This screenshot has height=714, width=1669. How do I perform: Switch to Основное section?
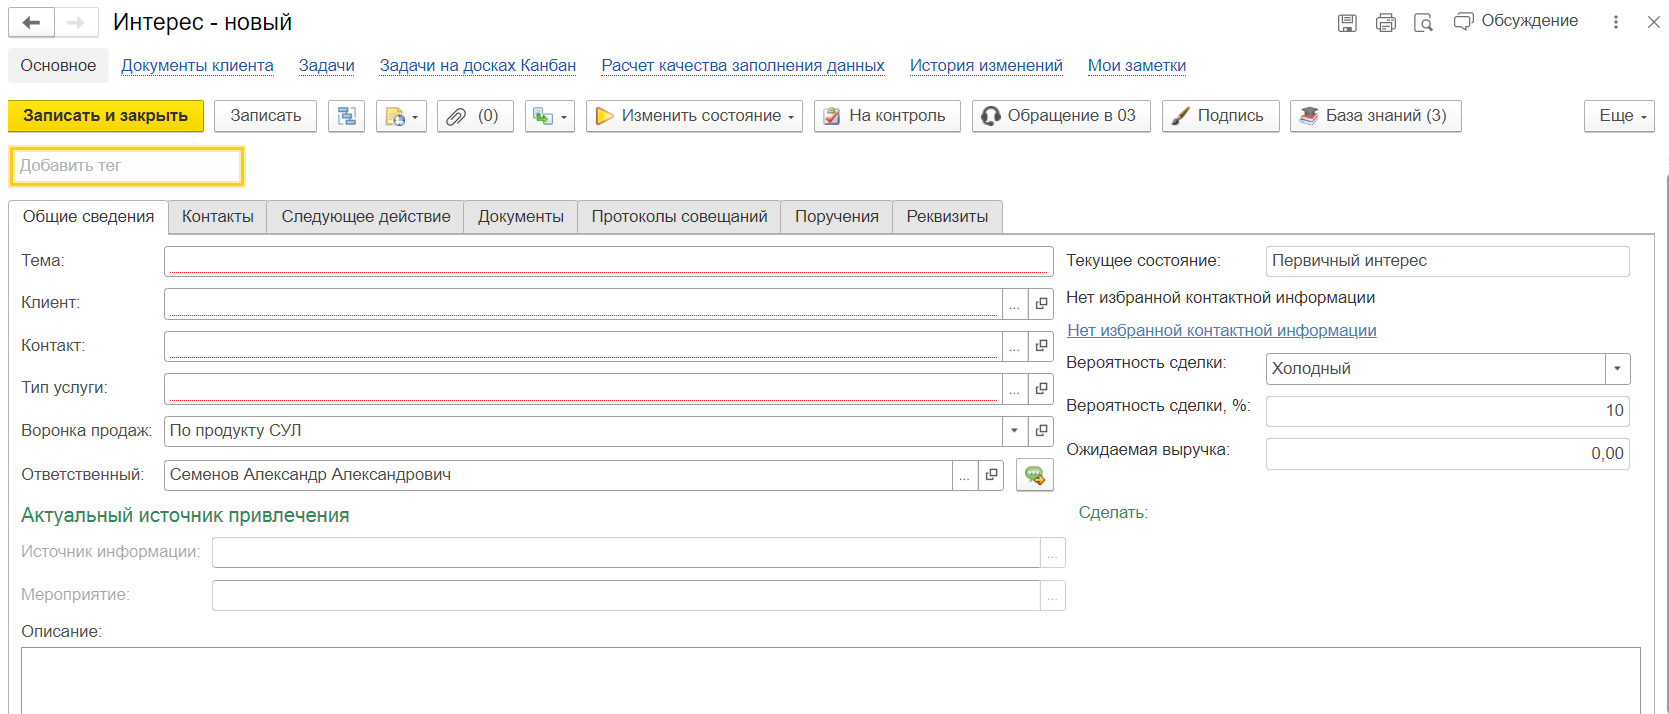coord(58,65)
